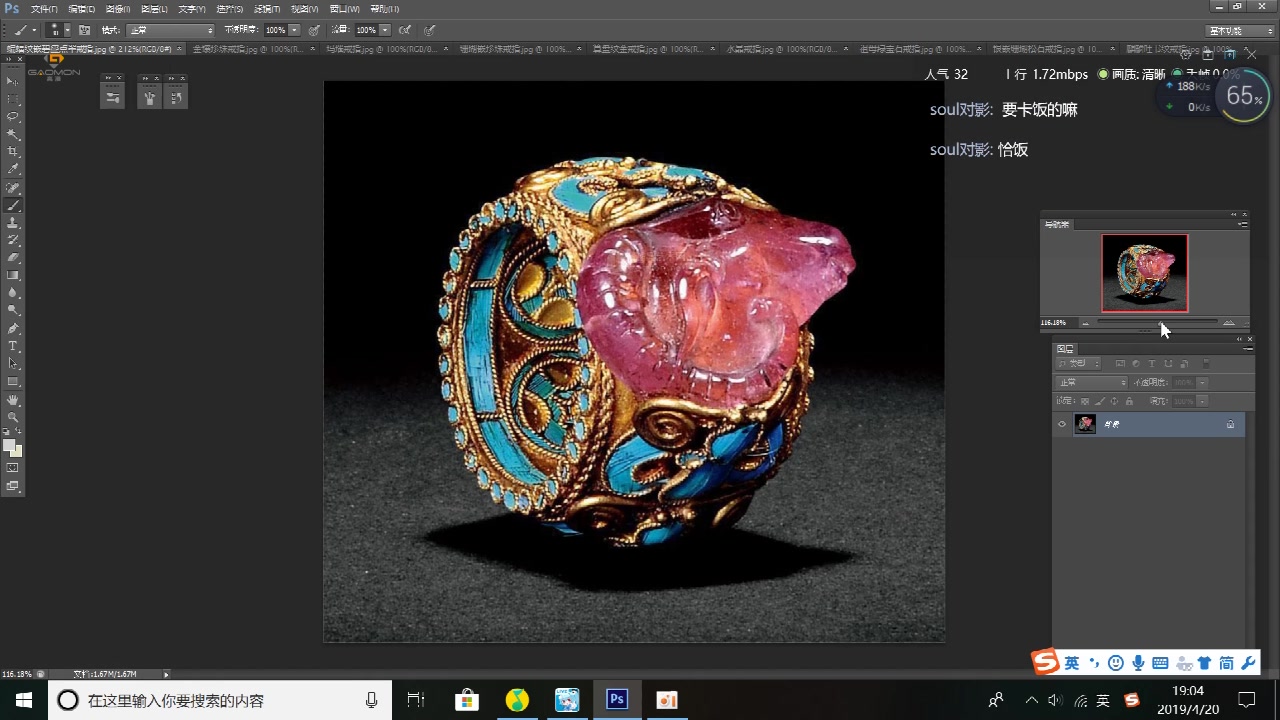Open the workspace switcher dropdown
The height and width of the screenshot is (720, 1280).
click(1240, 31)
